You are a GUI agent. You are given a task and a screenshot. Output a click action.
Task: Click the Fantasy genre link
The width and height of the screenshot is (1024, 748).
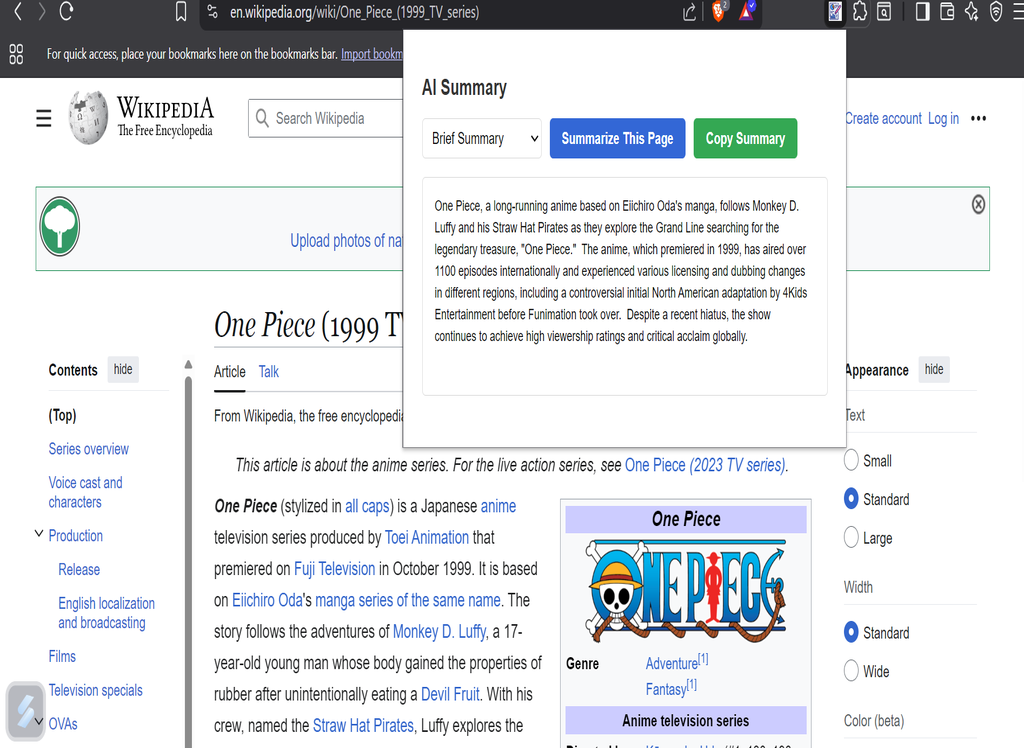[x=666, y=689]
